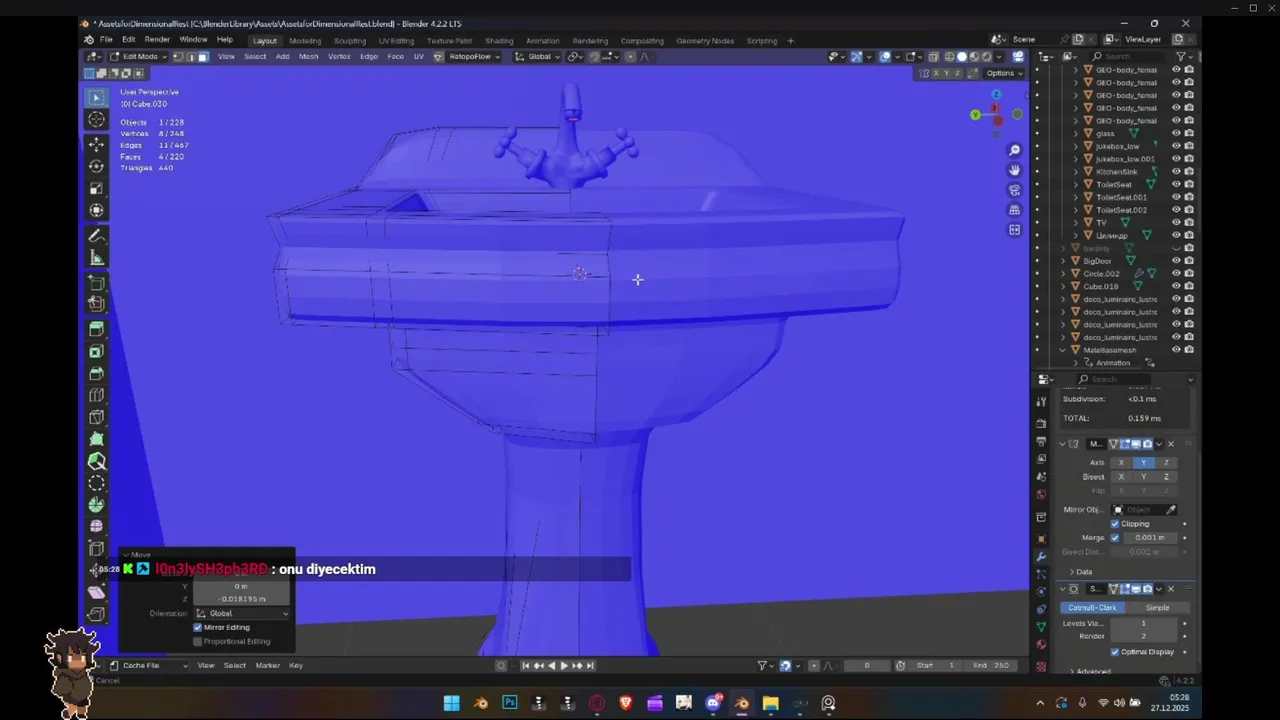Image resolution: width=1280 pixels, height=720 pixels.
Task: Select the Move tool in left toolbar
Action: pyautogui.click(x=96, y=145)
